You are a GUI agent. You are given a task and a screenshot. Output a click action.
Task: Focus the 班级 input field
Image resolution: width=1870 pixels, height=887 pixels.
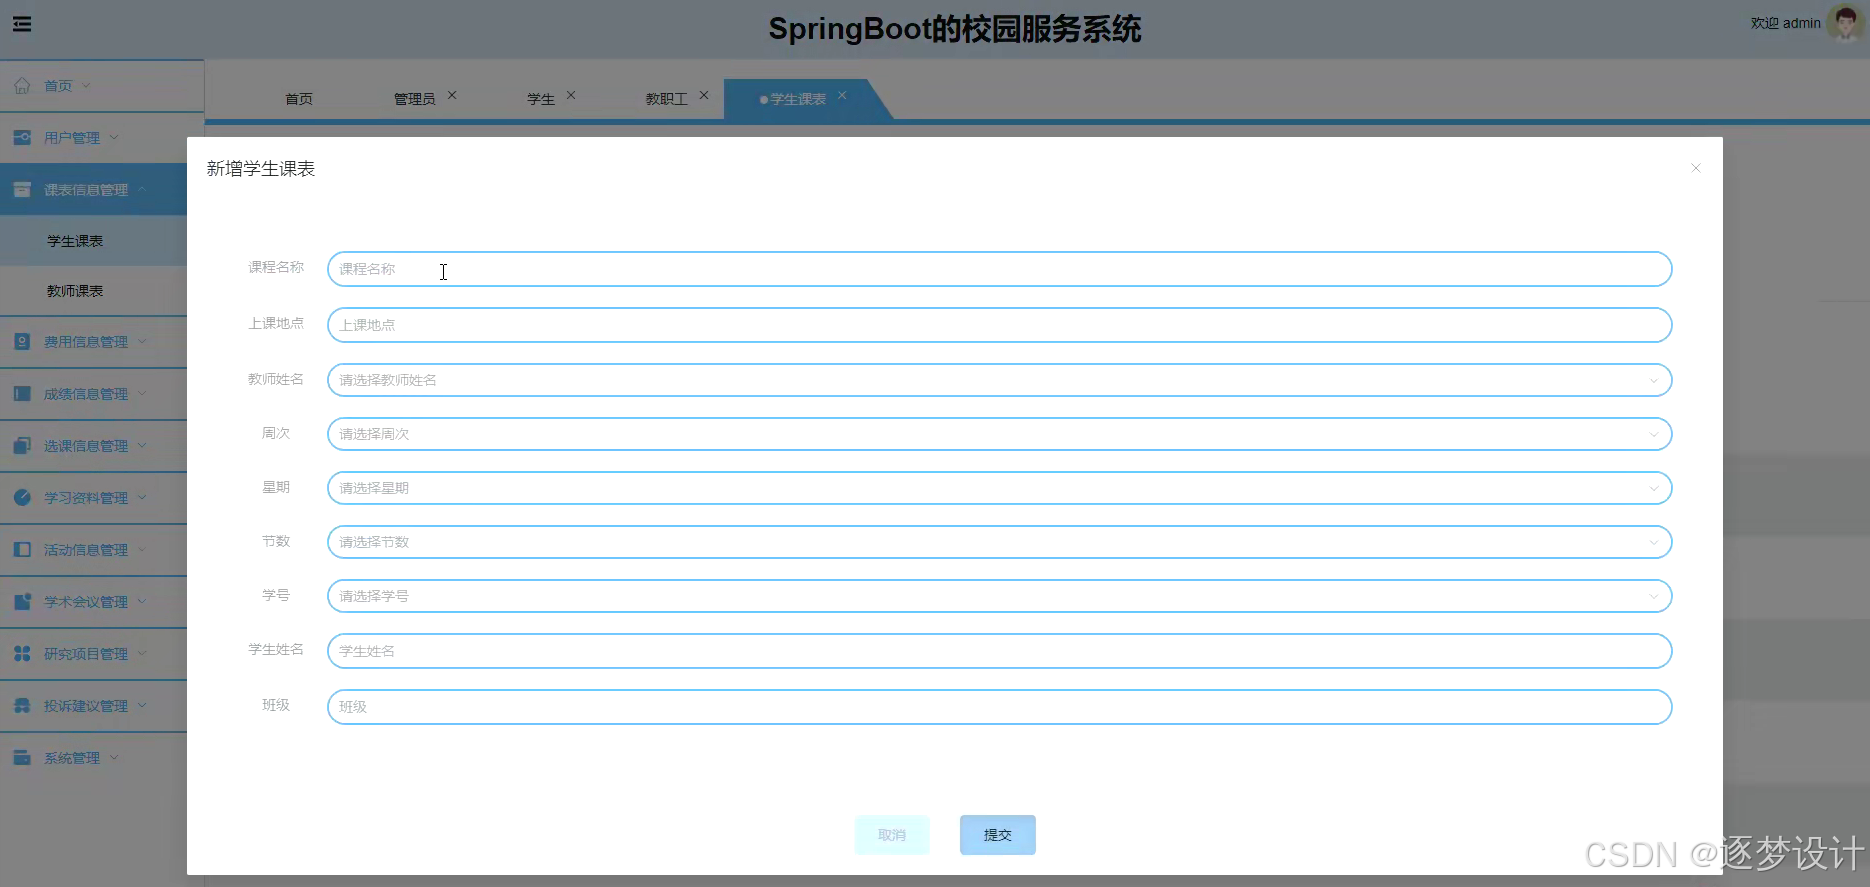click(1000, 707)
